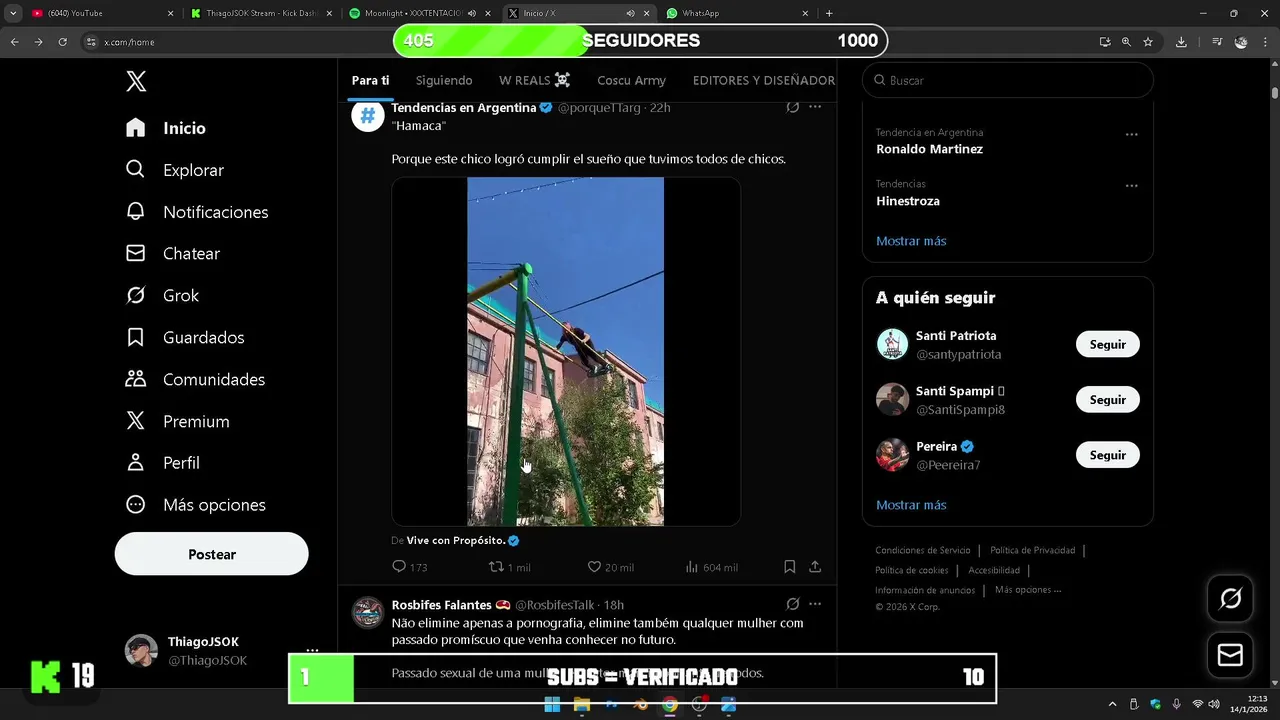Image resolution: width=1280 pixels, height=720 pixels.
Task: Click the install app icon in address bar
Action: point(1105,42)
